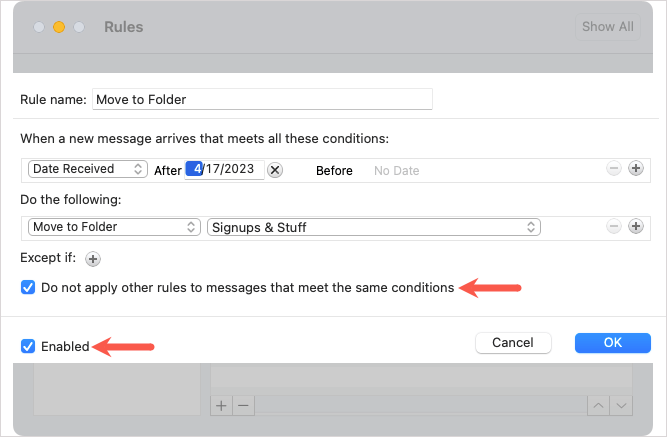
Task: Remove the Date Received condition row
Action: pyautogui.click(x=613, y=169)
